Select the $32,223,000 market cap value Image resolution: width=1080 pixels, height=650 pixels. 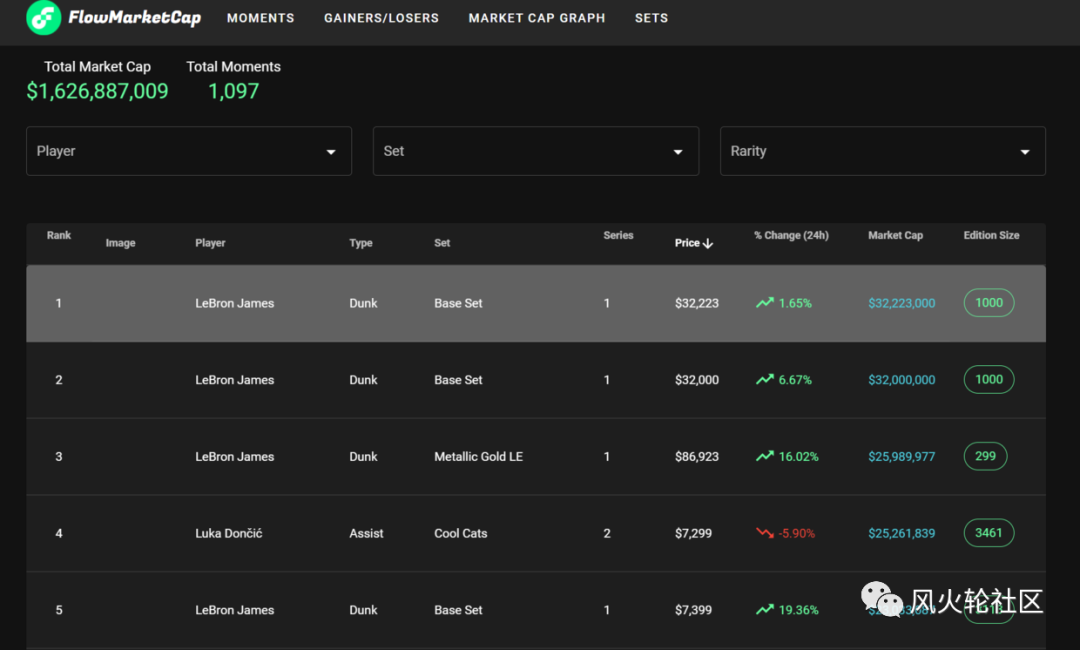pyautogui.click(x=902, y=303)
